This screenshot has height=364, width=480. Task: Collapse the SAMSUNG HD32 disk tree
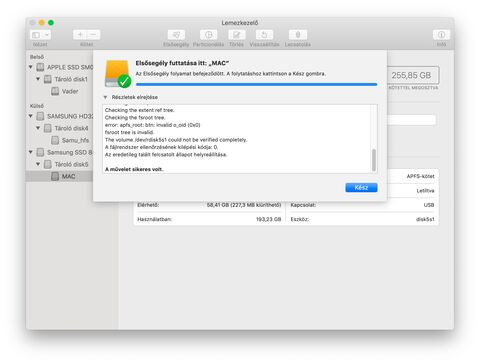(x=31, y=116)
